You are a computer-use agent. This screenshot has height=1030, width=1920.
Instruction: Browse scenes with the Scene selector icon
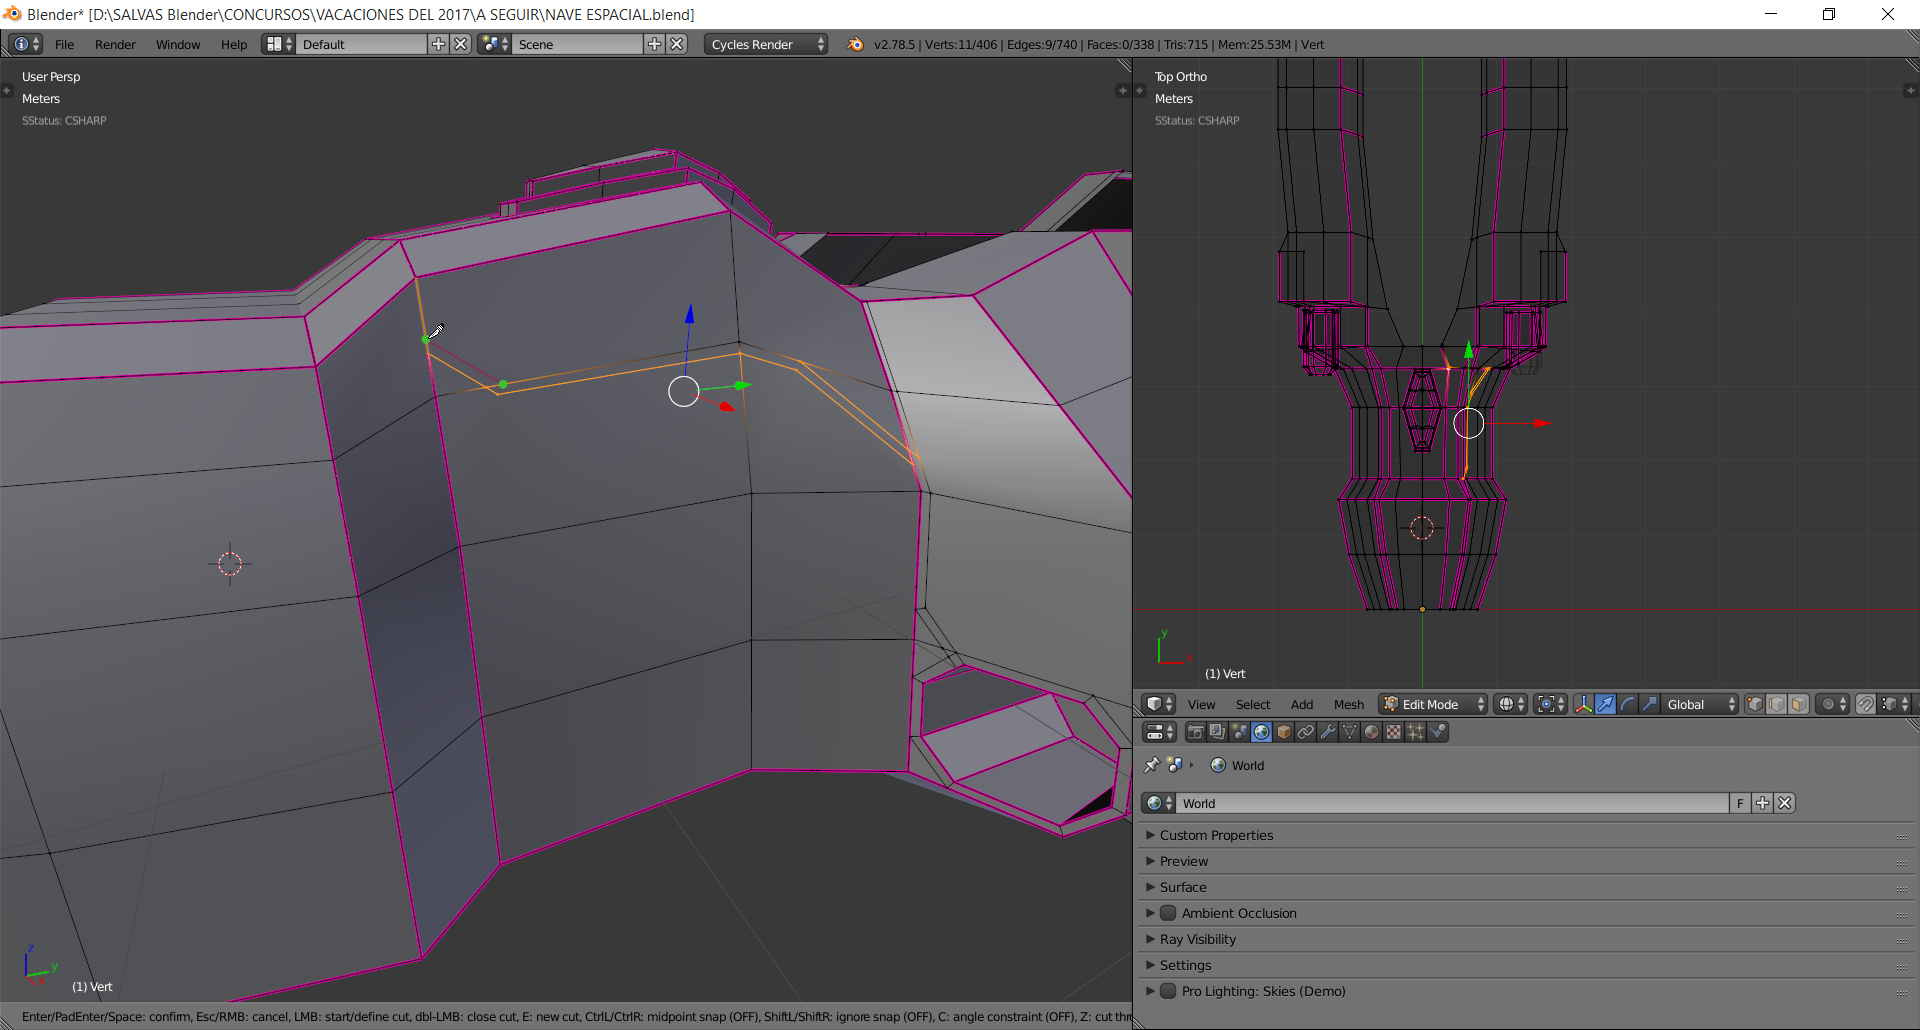[494, 44]
